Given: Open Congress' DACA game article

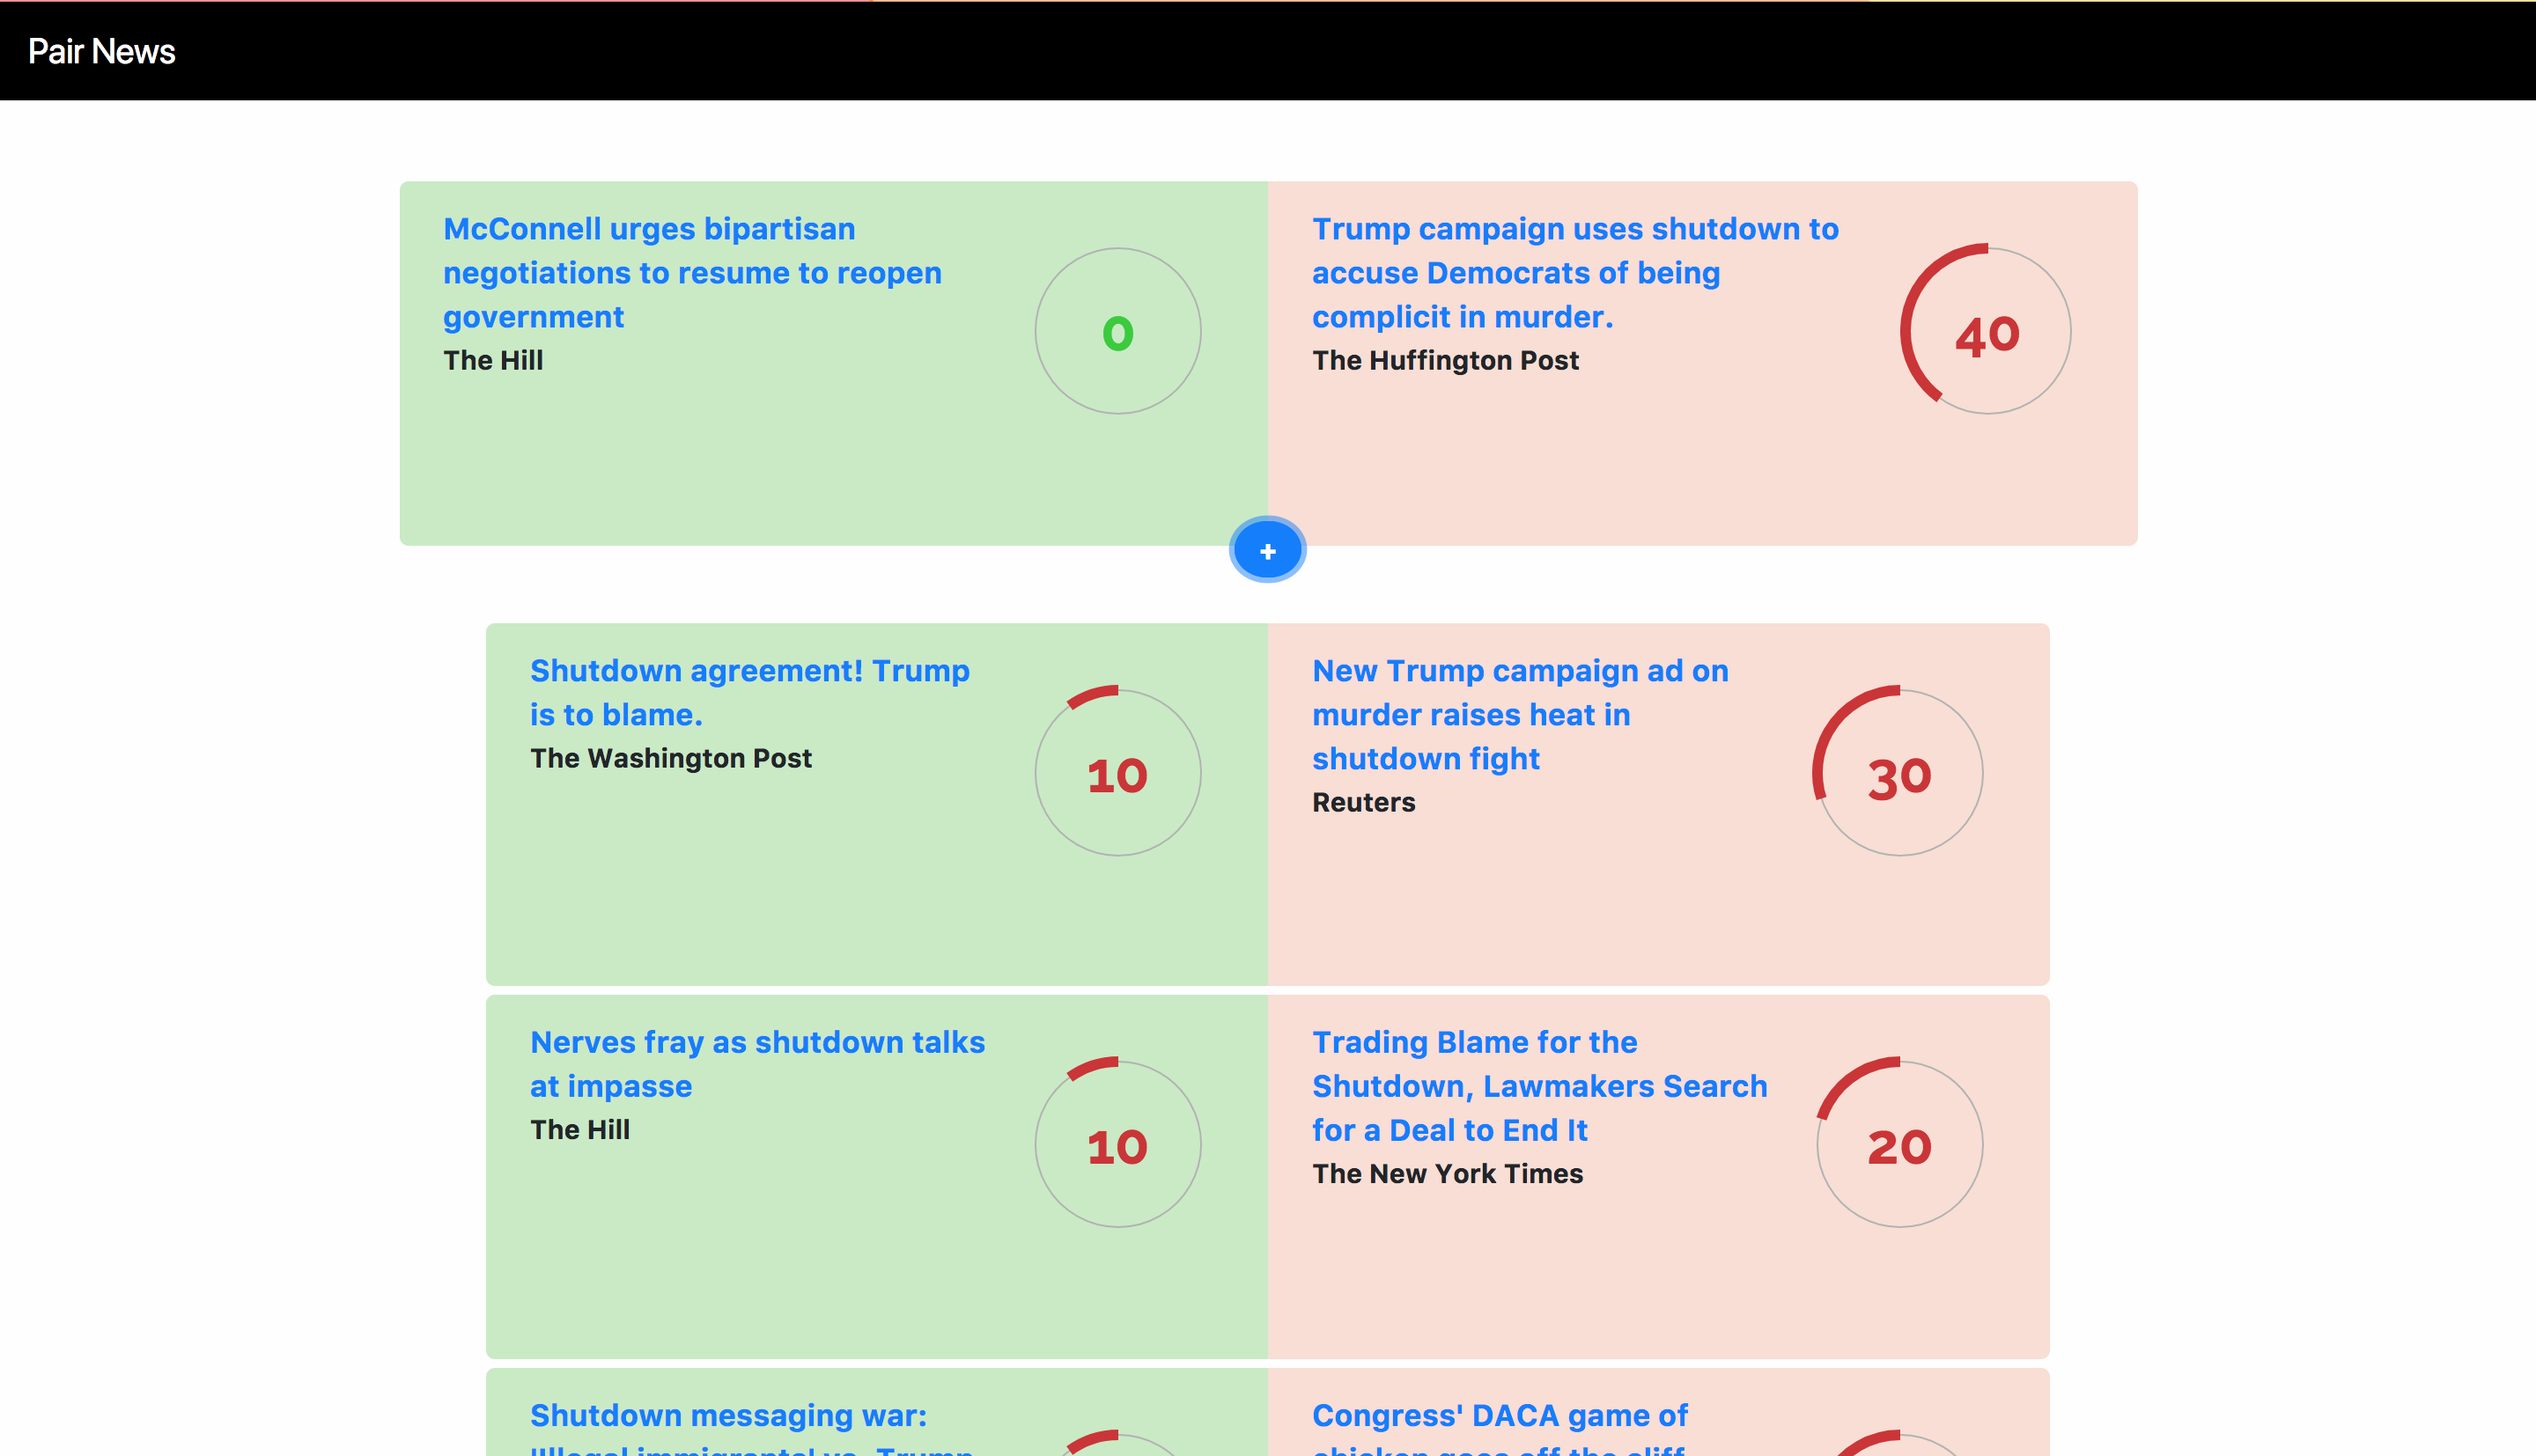Looking at the screenshot, I should click(x=1499, y=1416).
